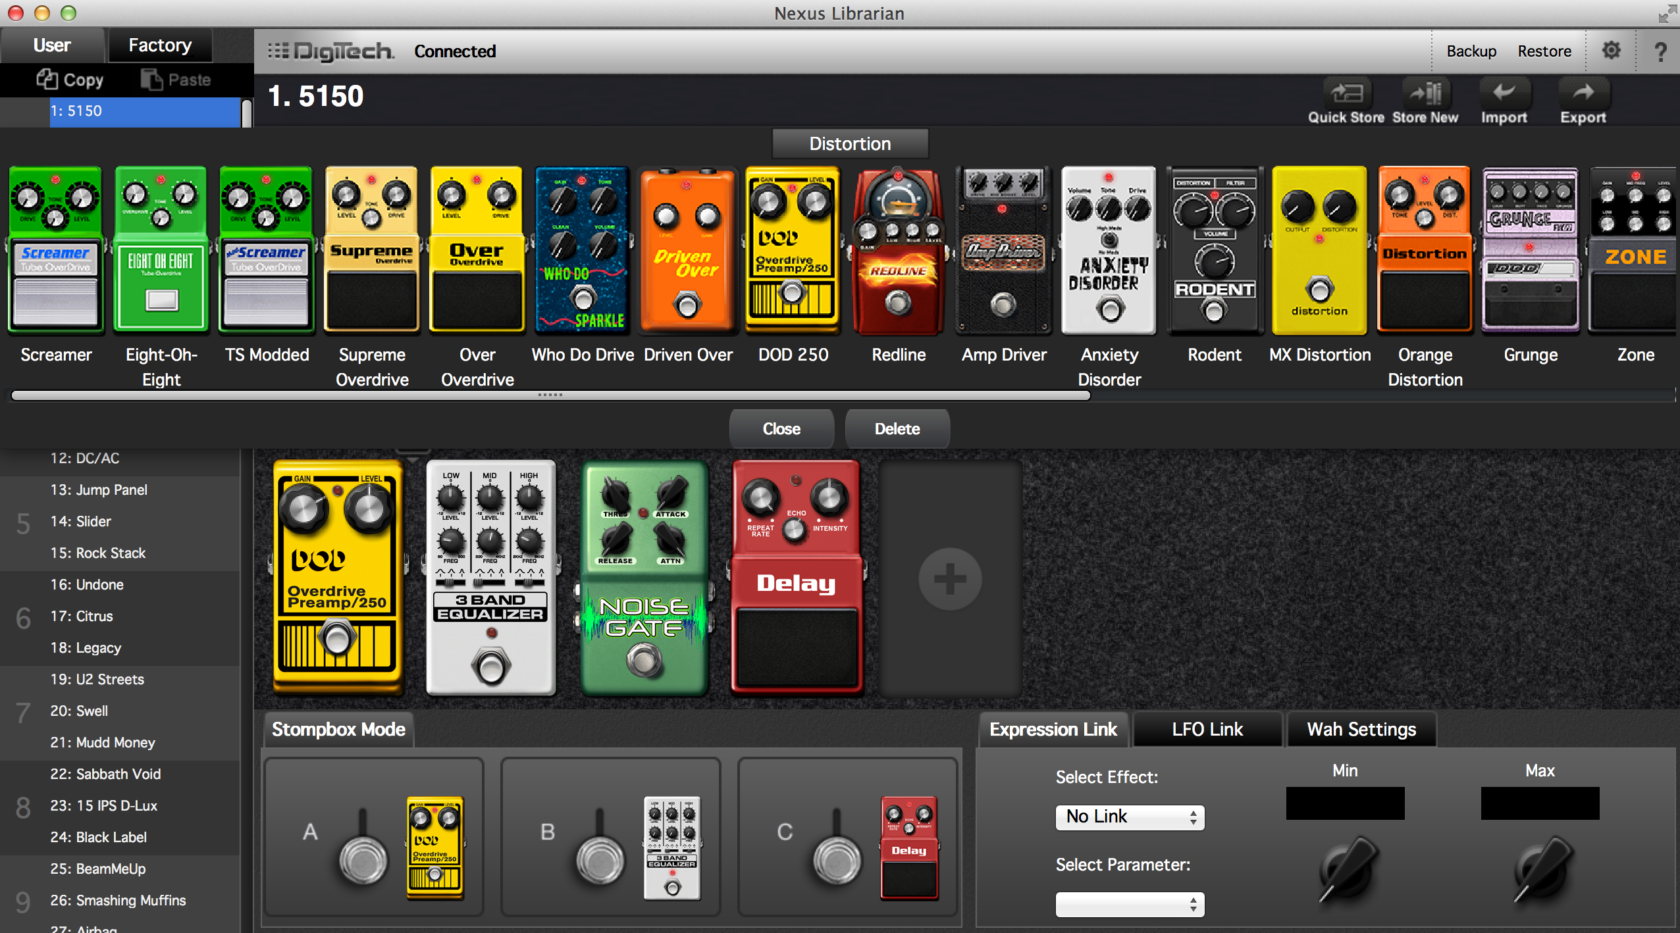Close the Distortion effect picker
Image resolution: width=1680 pixels, height=933 pixels.
tap(781, 429)
